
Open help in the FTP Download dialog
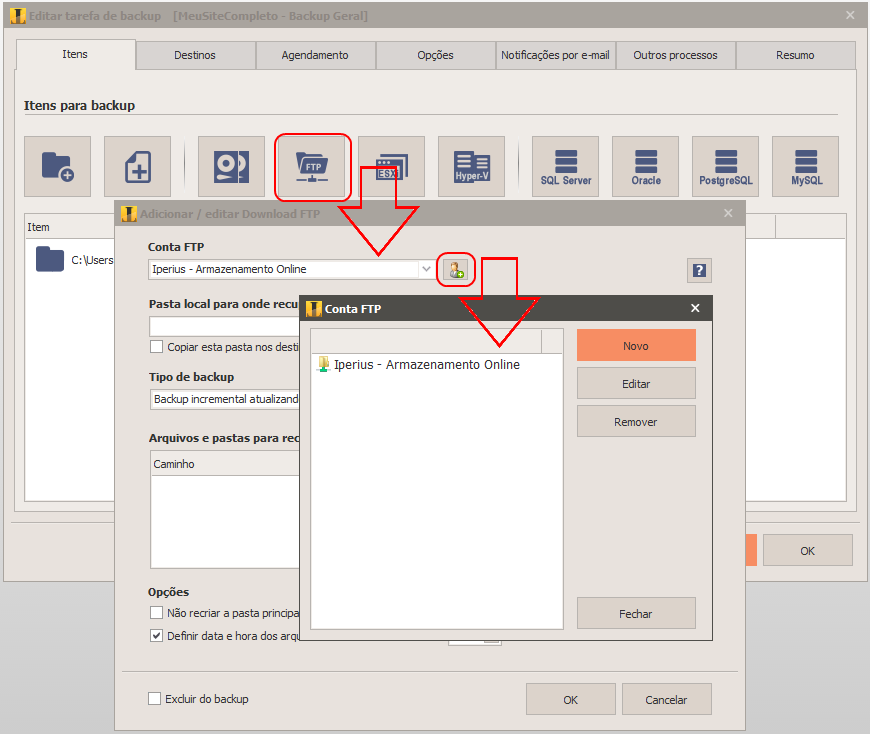(x=699, y=270)
